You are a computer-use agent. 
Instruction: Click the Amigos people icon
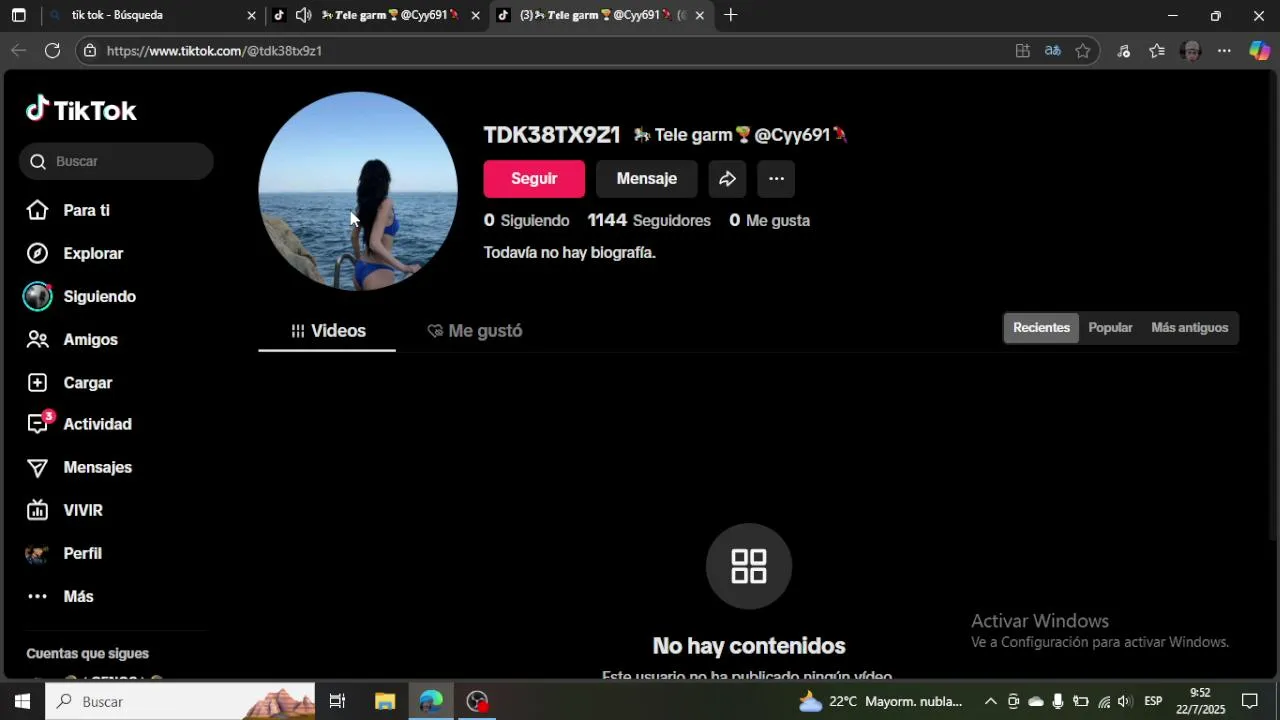point(37,339)
